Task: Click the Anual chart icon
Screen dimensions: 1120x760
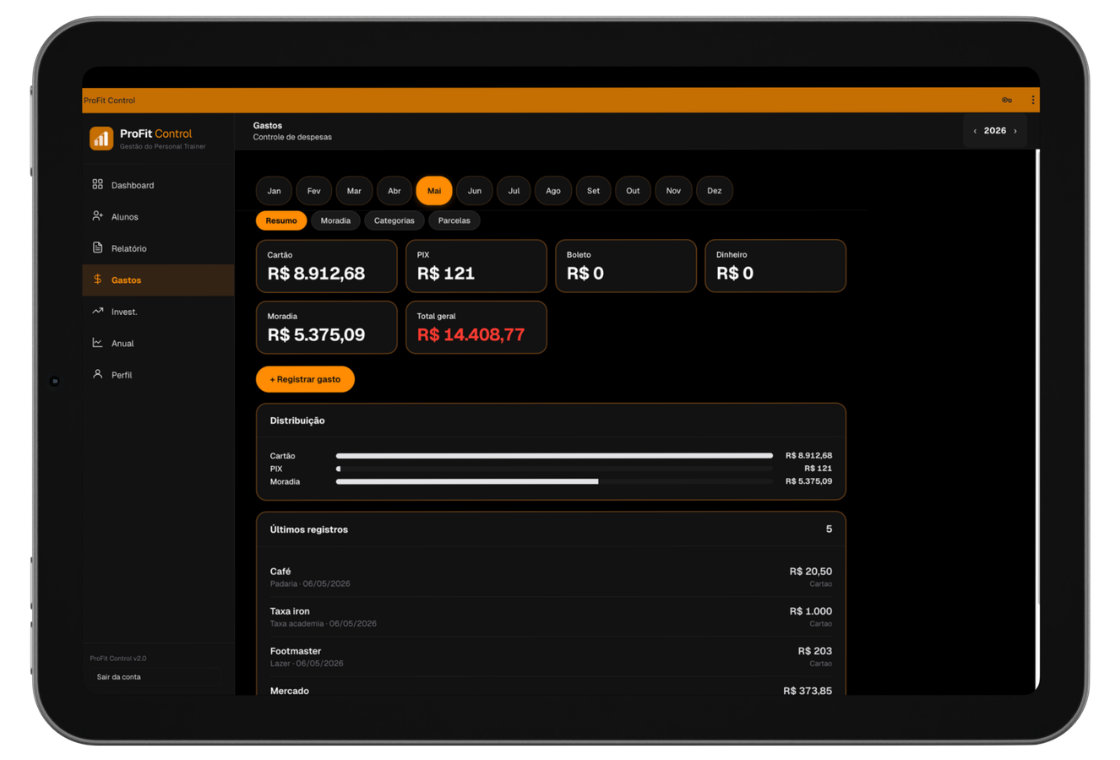Action: pos(98,343)
